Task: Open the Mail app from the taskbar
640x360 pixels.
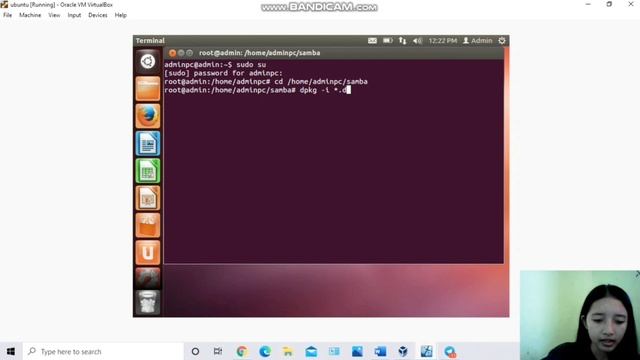Action: (311, 351)
